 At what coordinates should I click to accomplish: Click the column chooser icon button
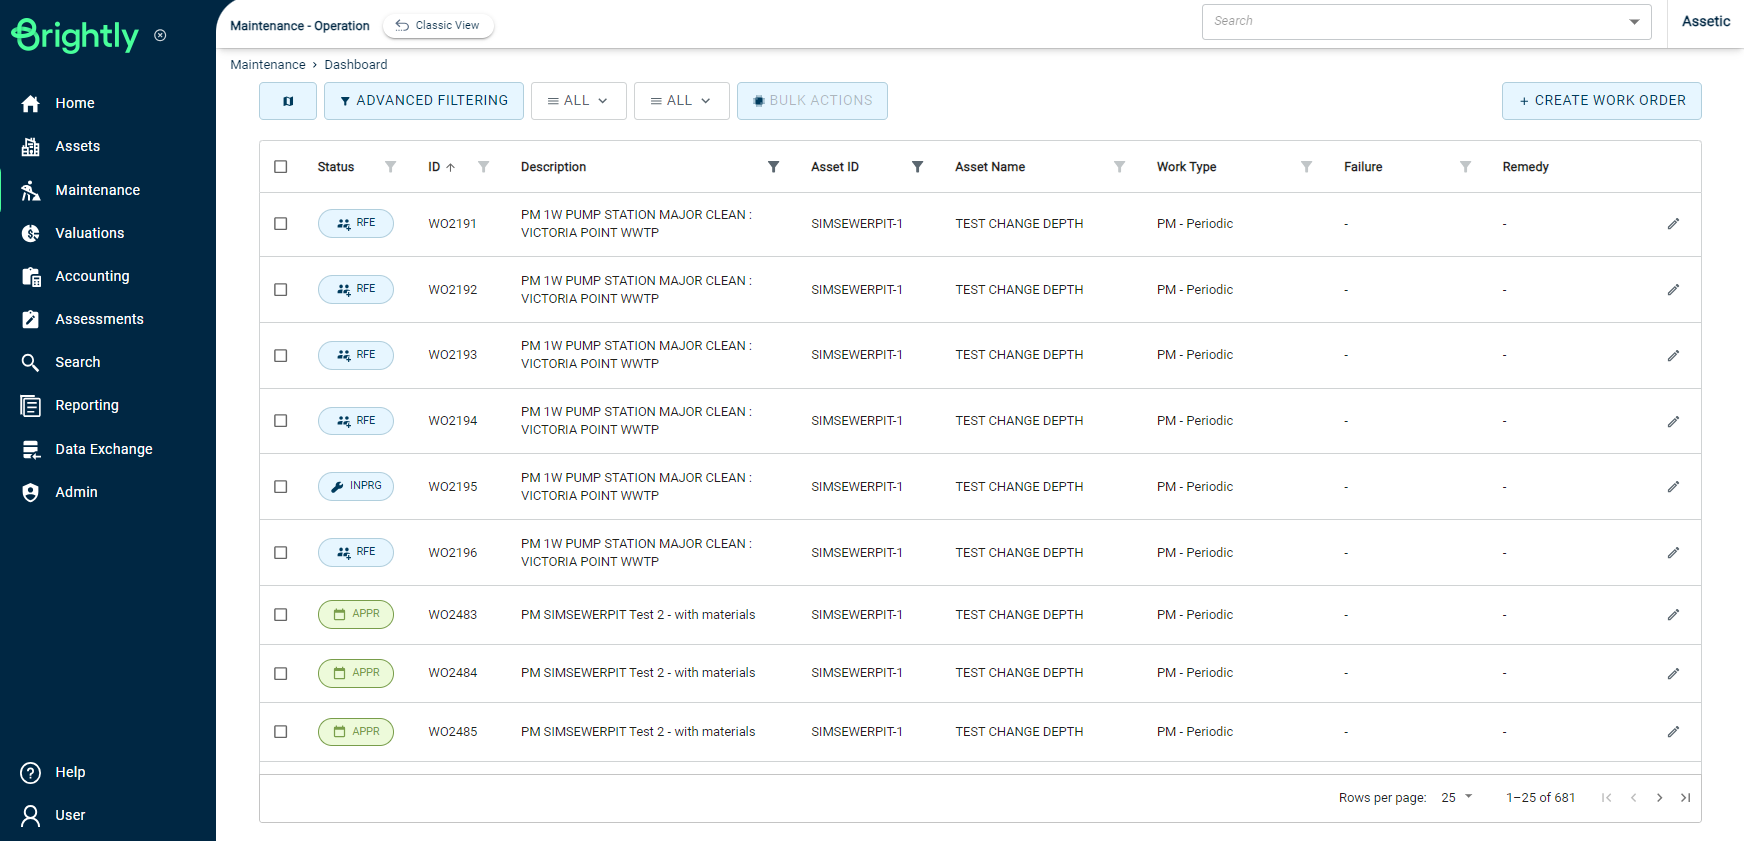pyautogui.click(x=288, y=101)
